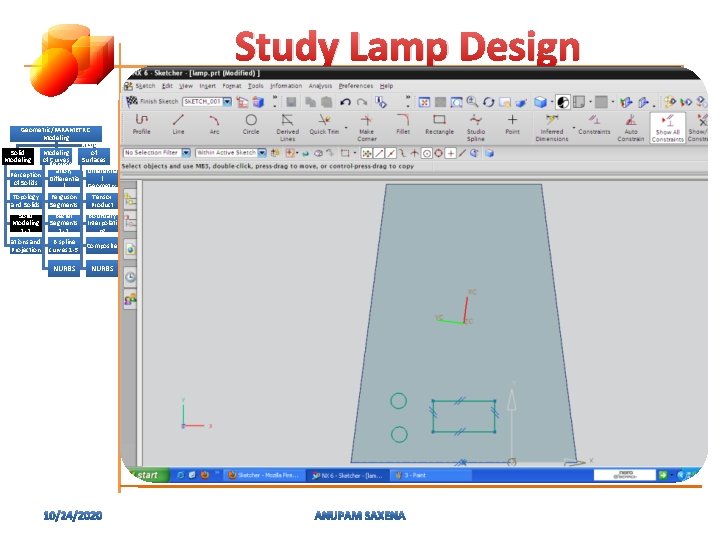Select the upper small circle in the sketch
Screen dimensions: 720x540
(398, 401)
